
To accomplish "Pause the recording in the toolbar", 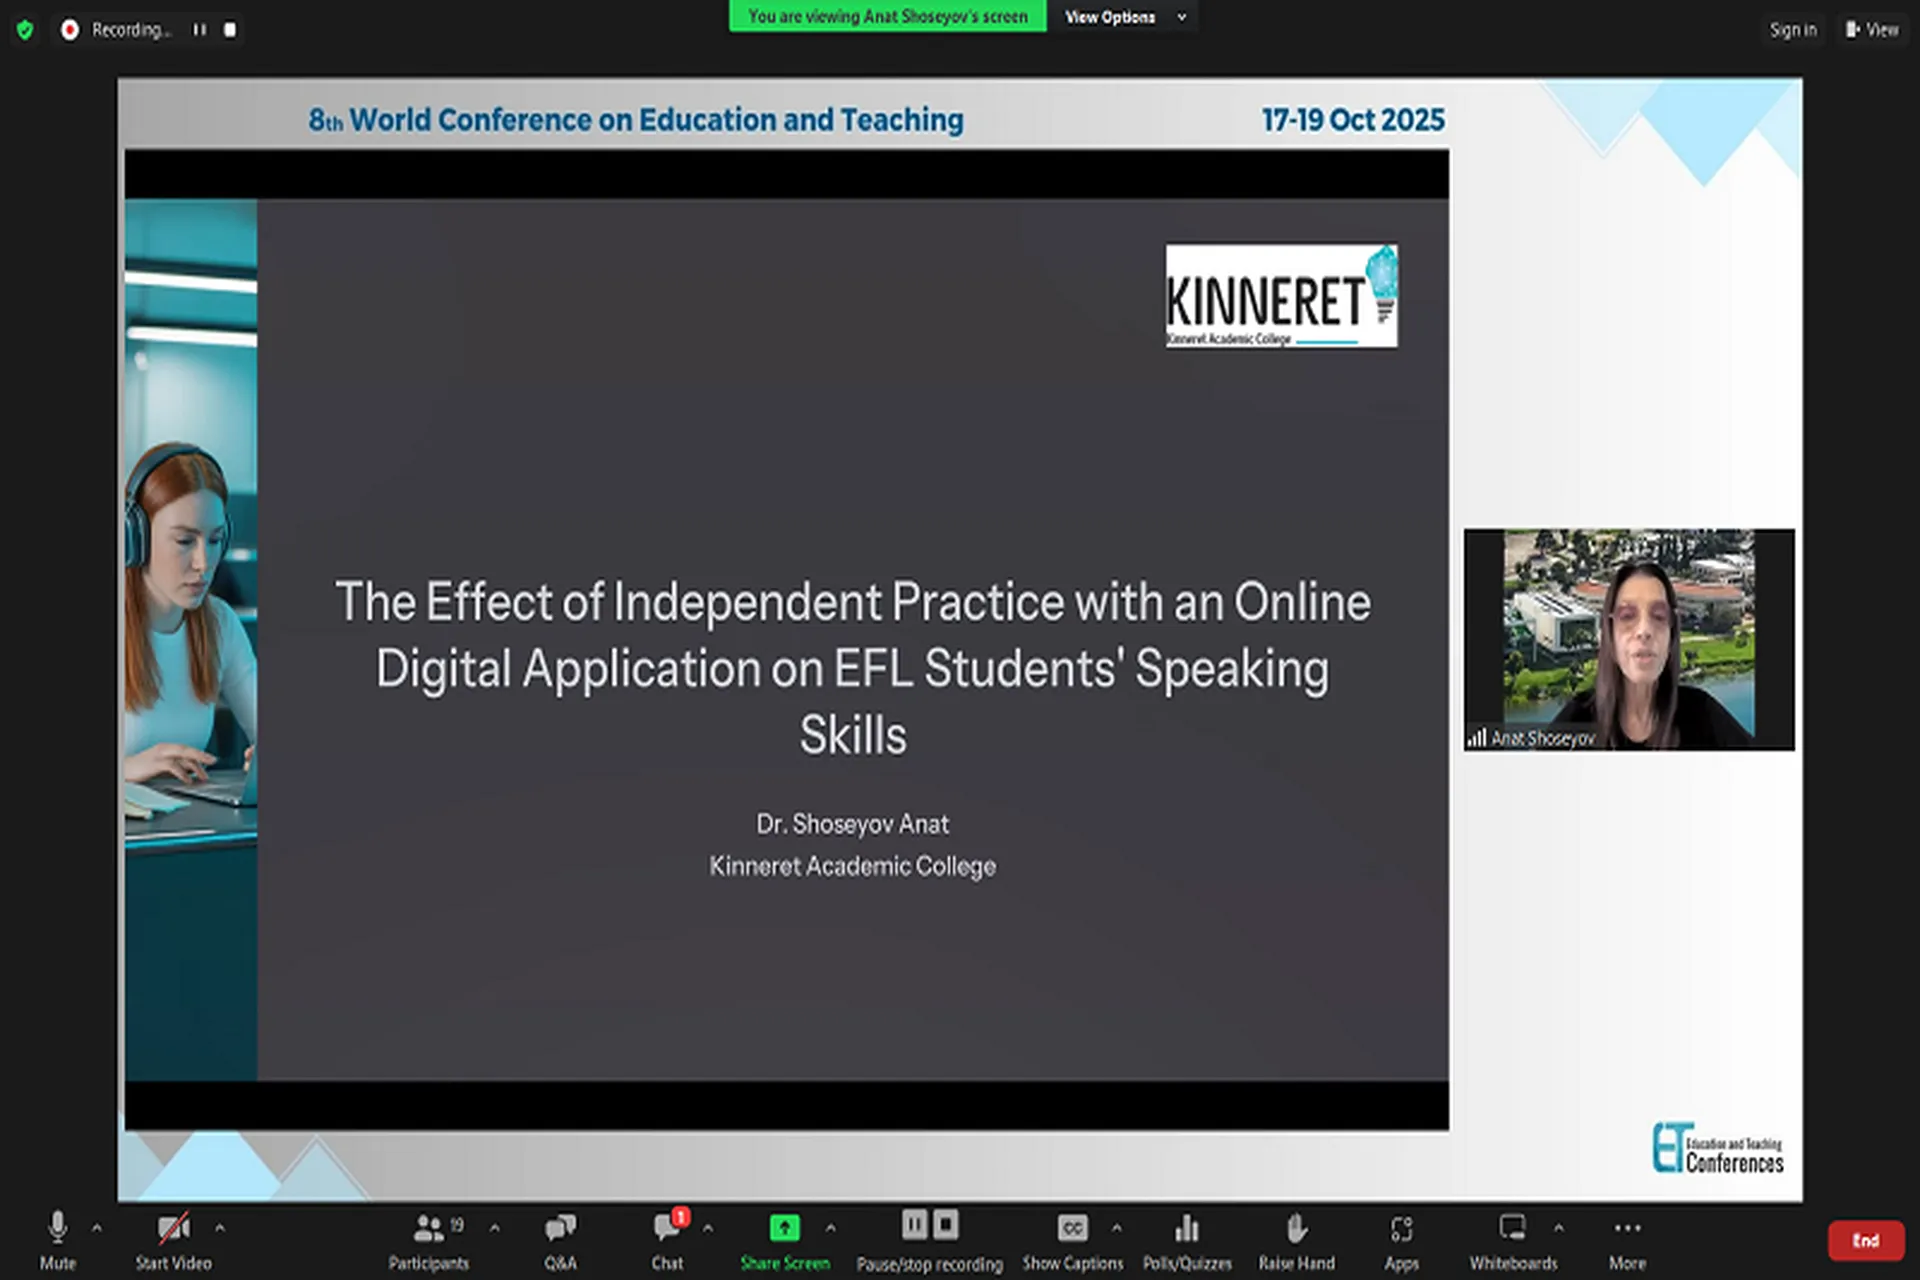I will tap(914, 1225).
